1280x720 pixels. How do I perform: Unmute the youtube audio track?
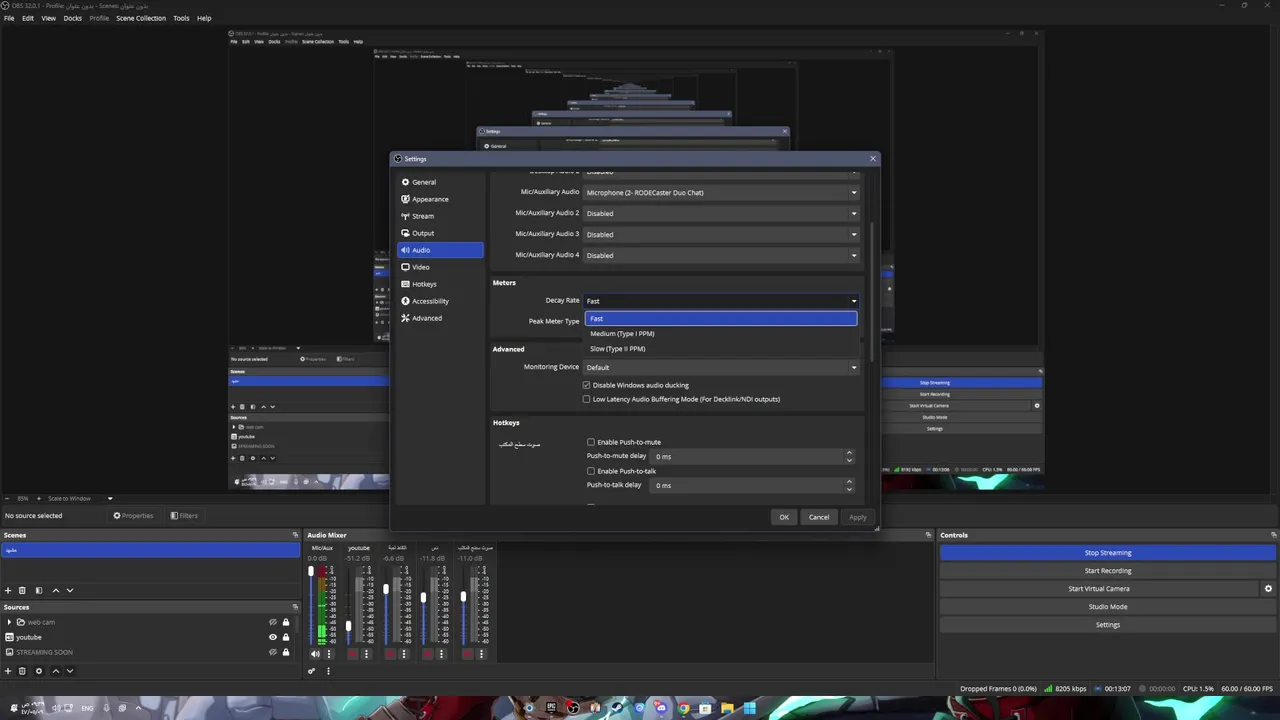353,654
